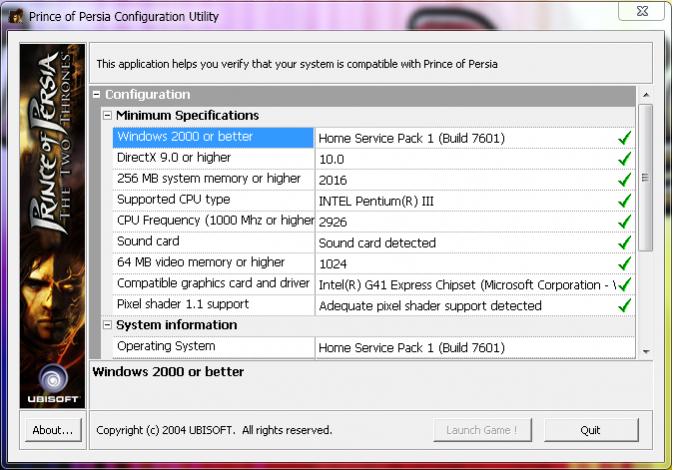
Task: Click green checkmark for Windows 2000 or better row
Action: (x=625, y=138)
